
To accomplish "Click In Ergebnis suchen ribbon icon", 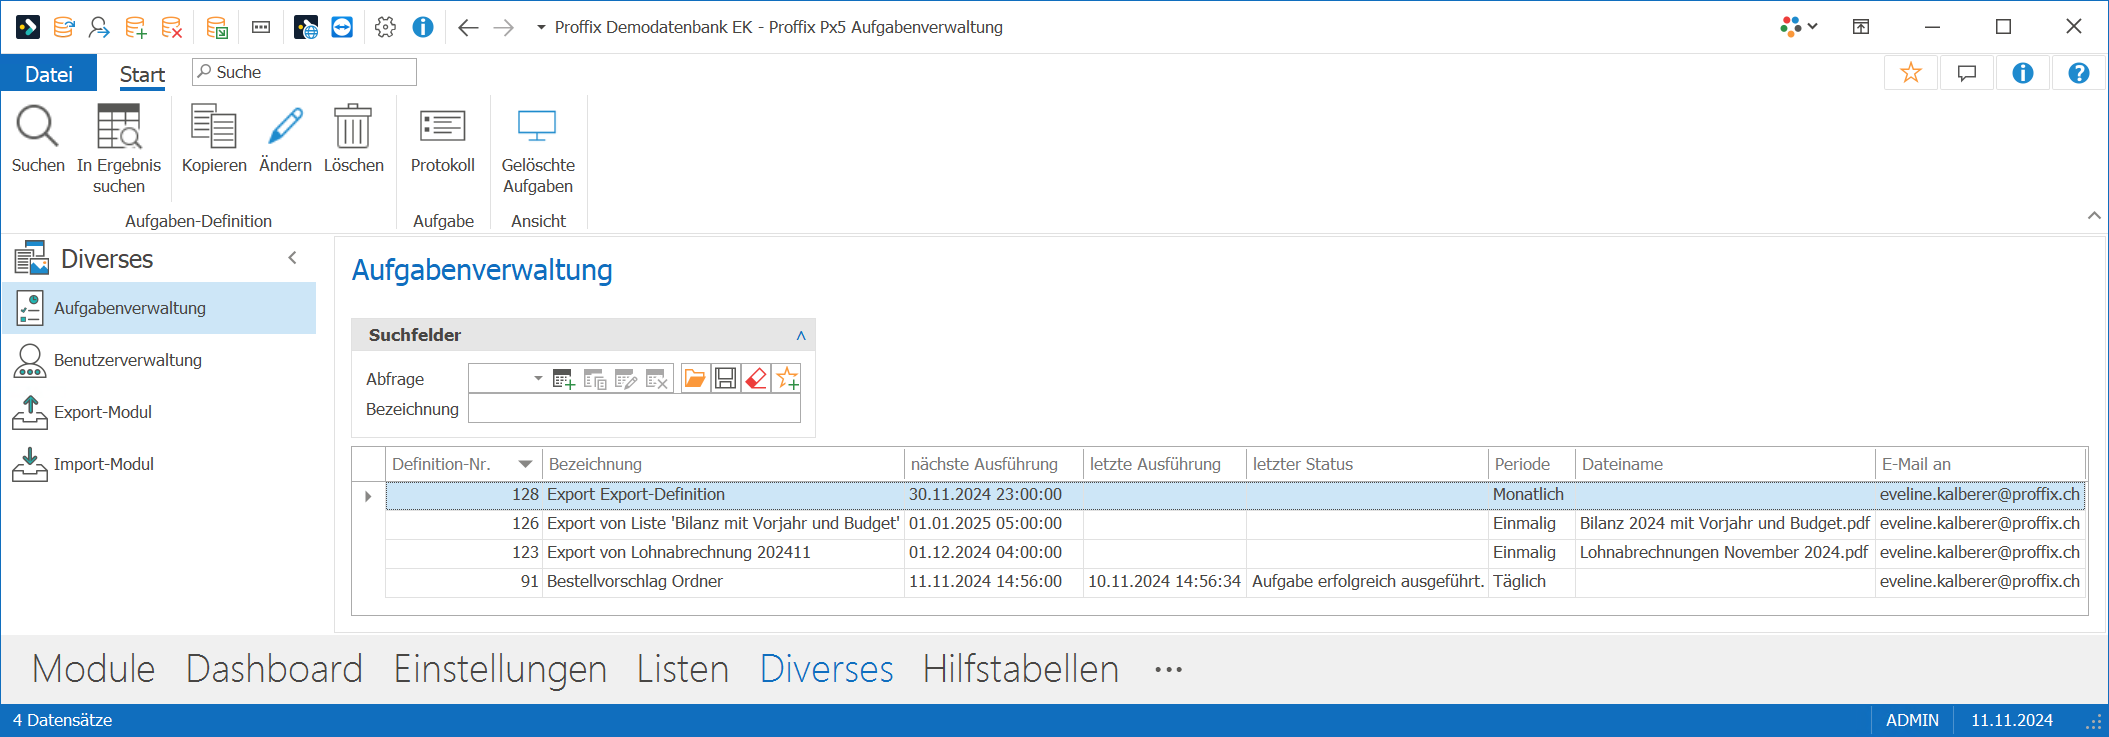I will tap(119, 127).
